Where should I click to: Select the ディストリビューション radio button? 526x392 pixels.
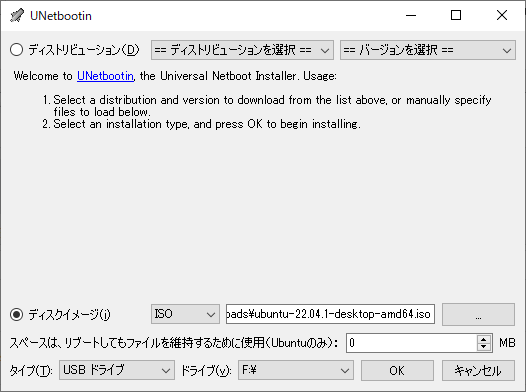point(16,50)
